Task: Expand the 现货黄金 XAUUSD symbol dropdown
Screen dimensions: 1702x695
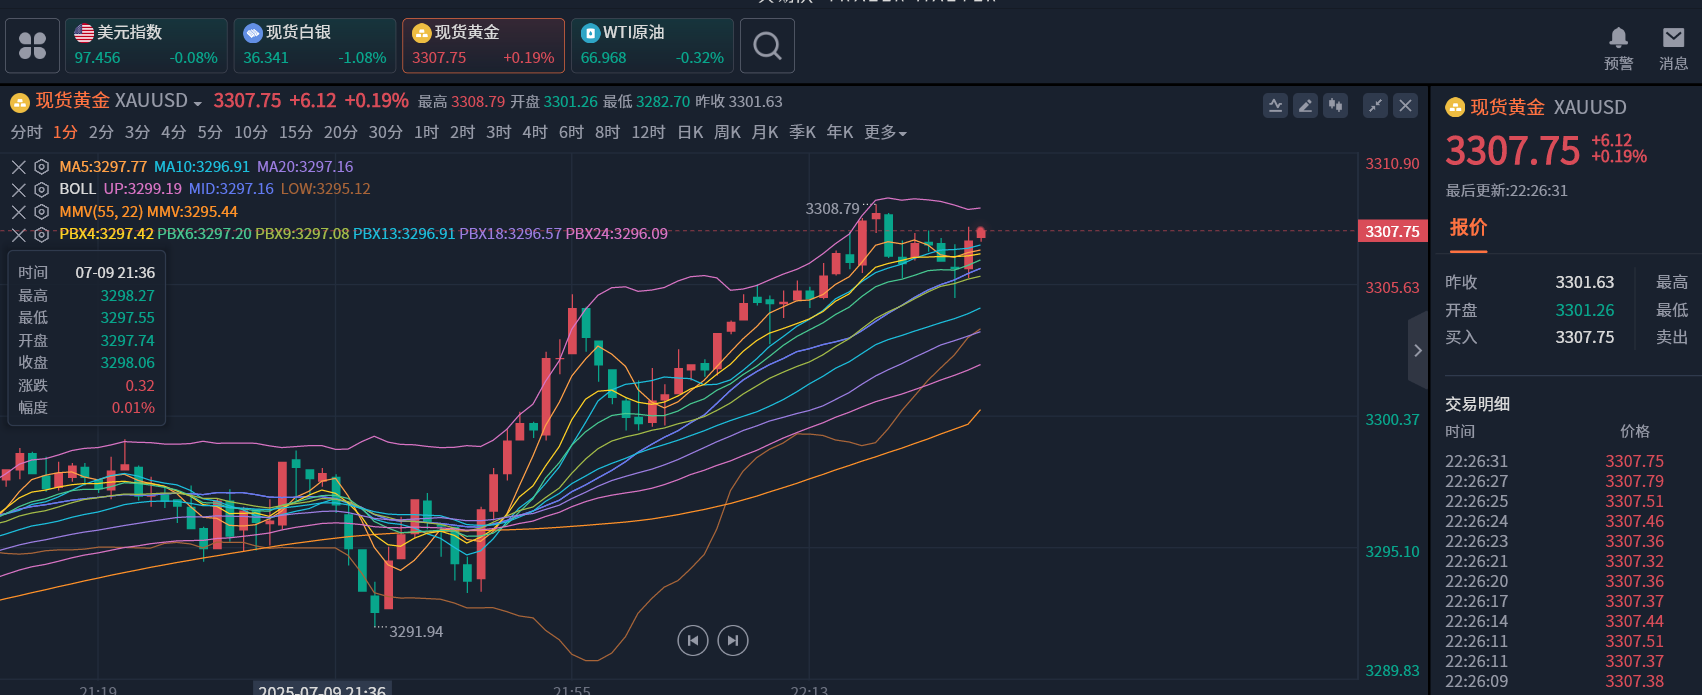Action: (x=197, y=103)
